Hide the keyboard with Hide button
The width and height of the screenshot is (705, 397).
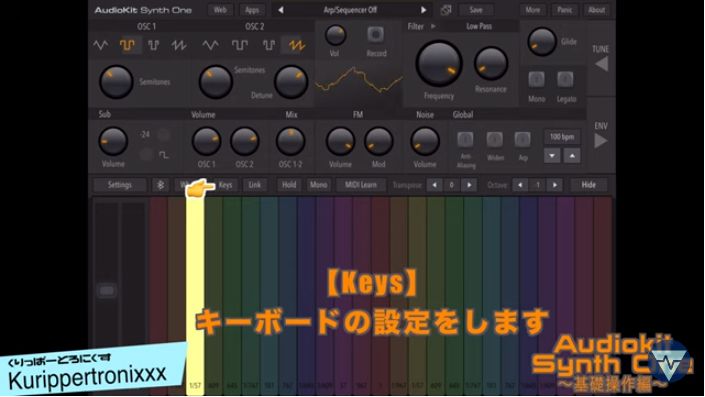pyautogui.click(x=589, y=185)
